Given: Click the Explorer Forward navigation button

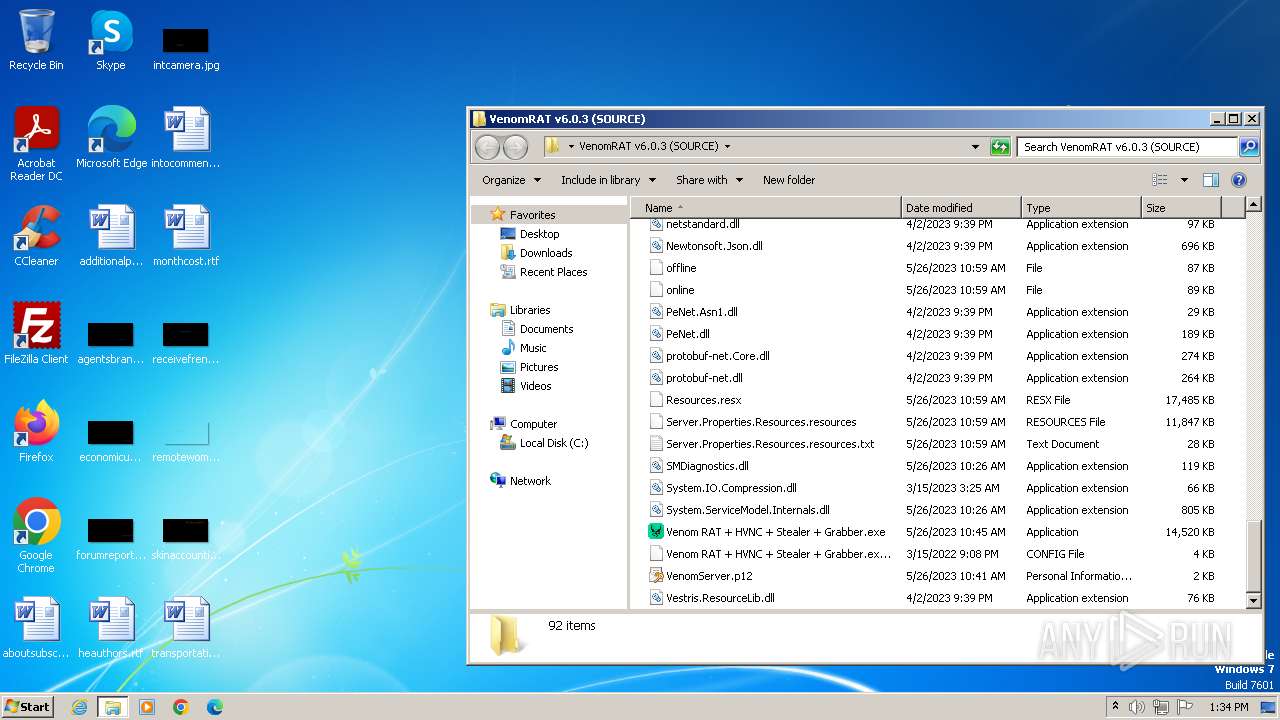Looking at the screenshot, I should [x=515, y=147].
